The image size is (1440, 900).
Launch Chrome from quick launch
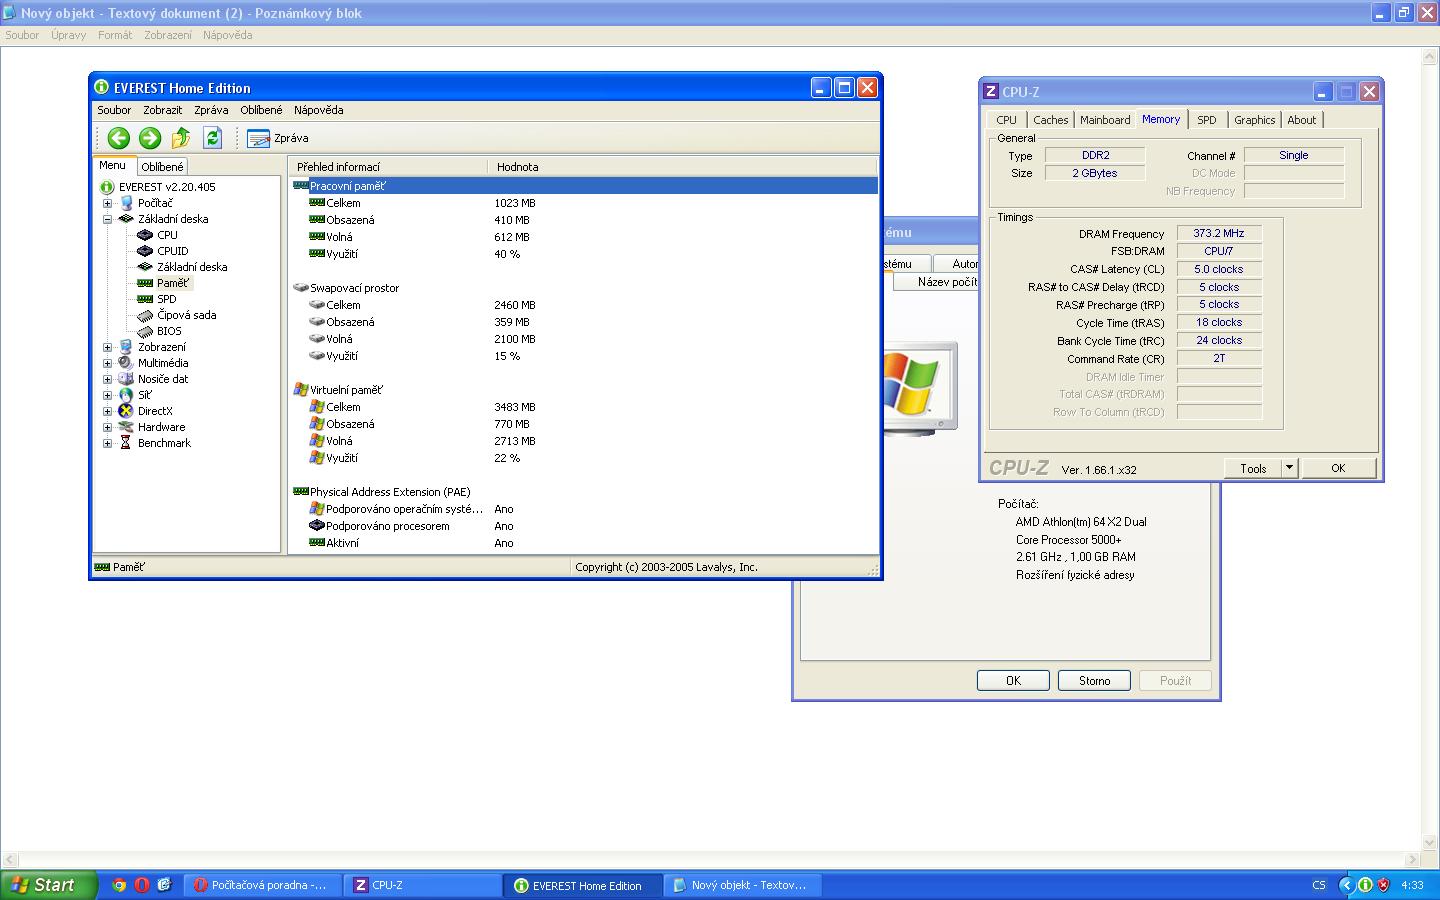click(119, 885)
